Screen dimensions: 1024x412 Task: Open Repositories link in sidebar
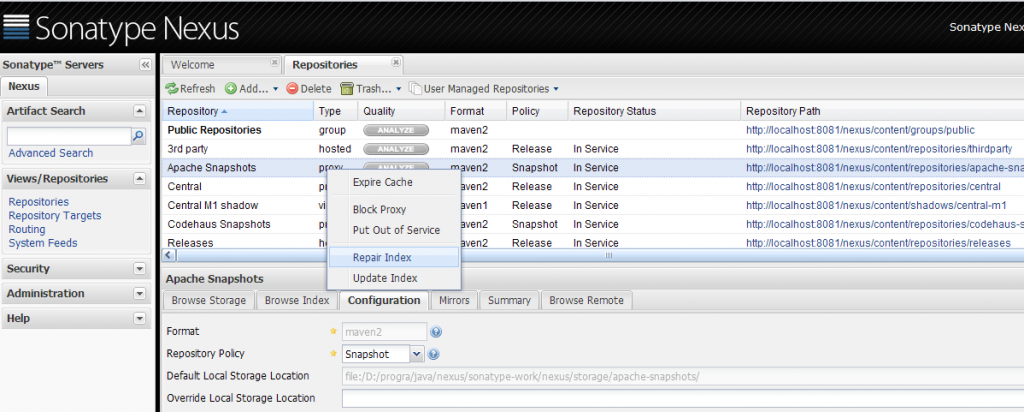click(39, 202)
